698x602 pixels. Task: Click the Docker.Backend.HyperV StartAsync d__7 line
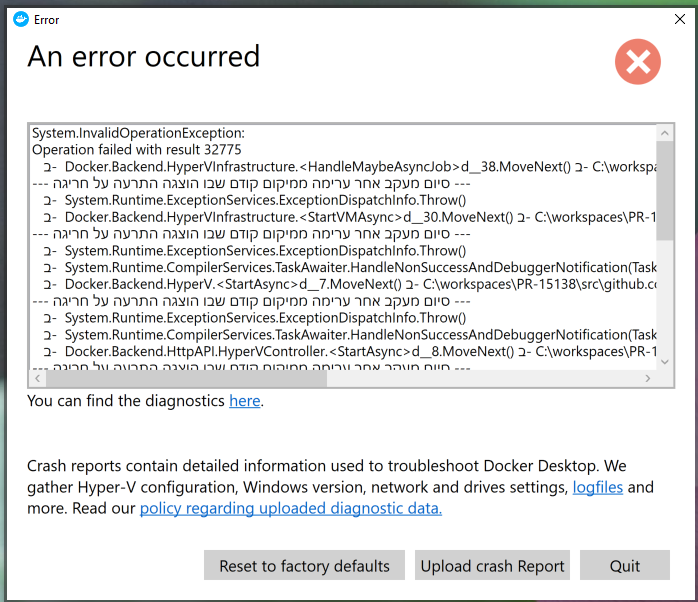point(350,284)
